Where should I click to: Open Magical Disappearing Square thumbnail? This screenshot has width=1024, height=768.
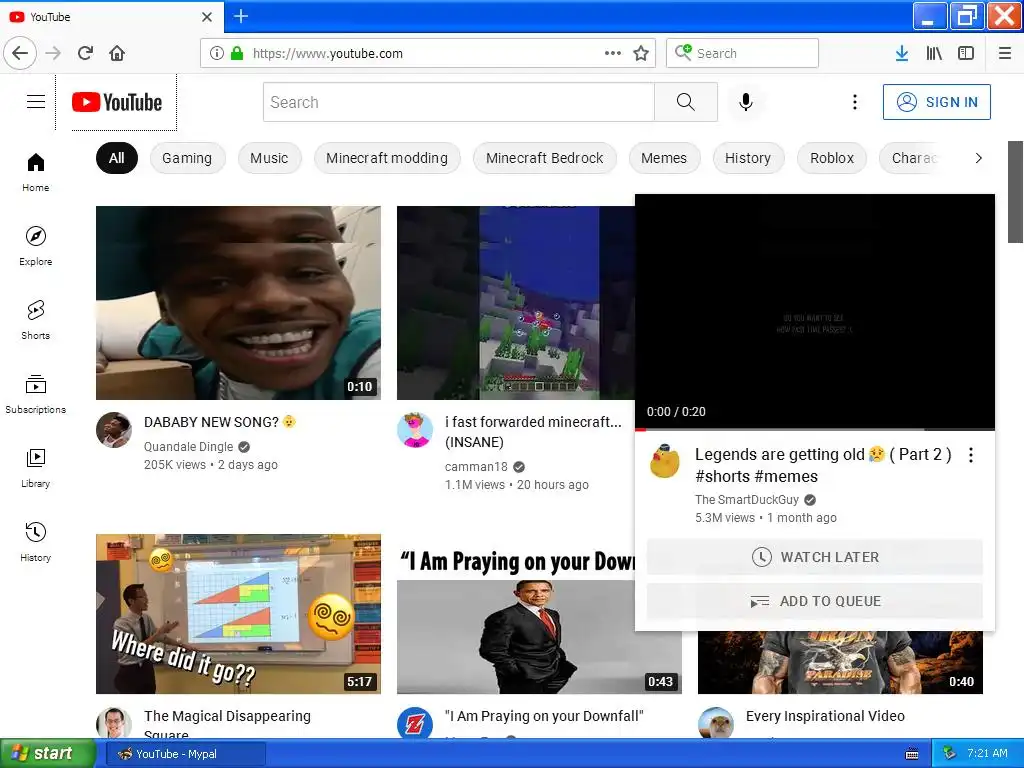tap(238, 614)
